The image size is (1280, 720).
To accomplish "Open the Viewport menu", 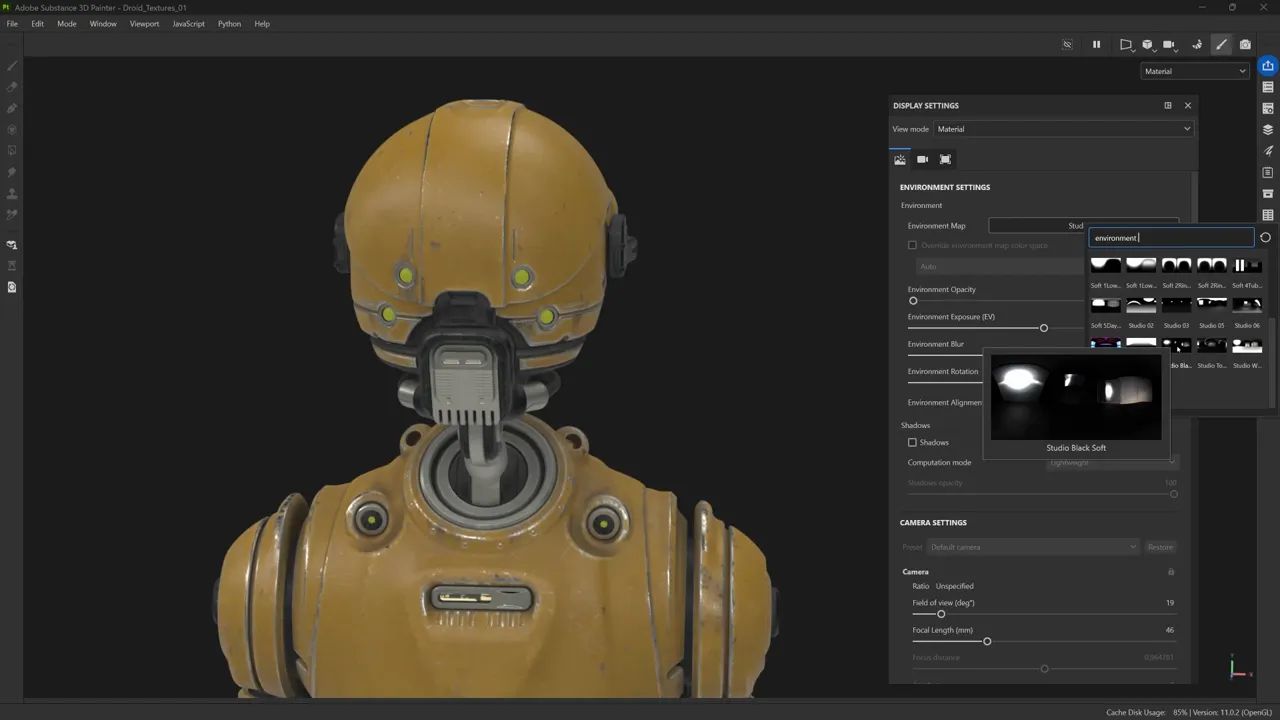I will [144, 23].
